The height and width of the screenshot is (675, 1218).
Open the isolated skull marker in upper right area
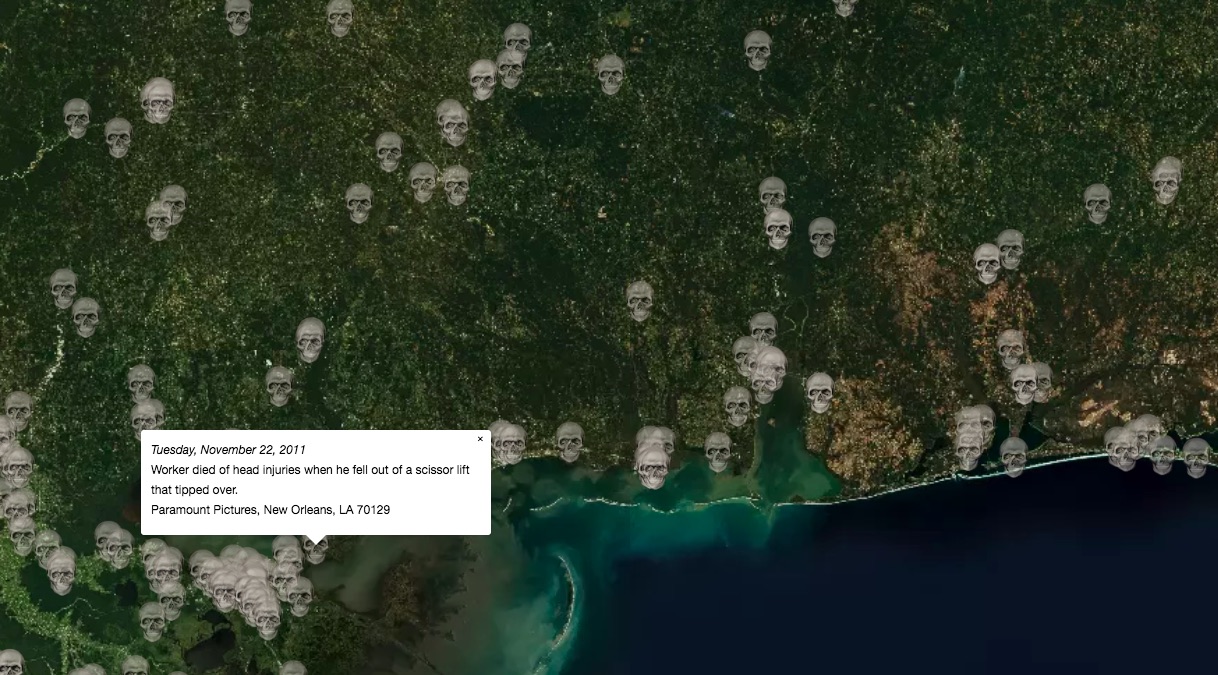[1097, 203]
